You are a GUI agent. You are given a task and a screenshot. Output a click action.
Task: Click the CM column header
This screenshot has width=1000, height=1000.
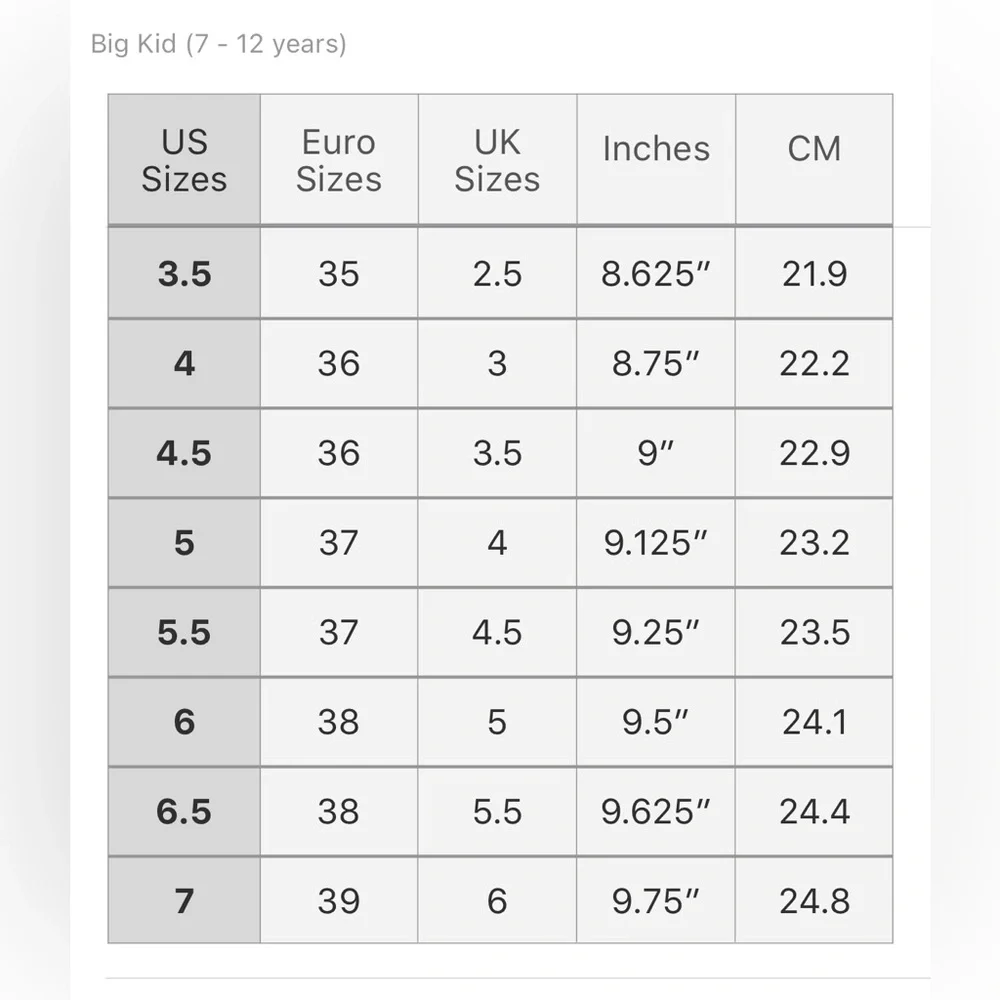[814, 159]
